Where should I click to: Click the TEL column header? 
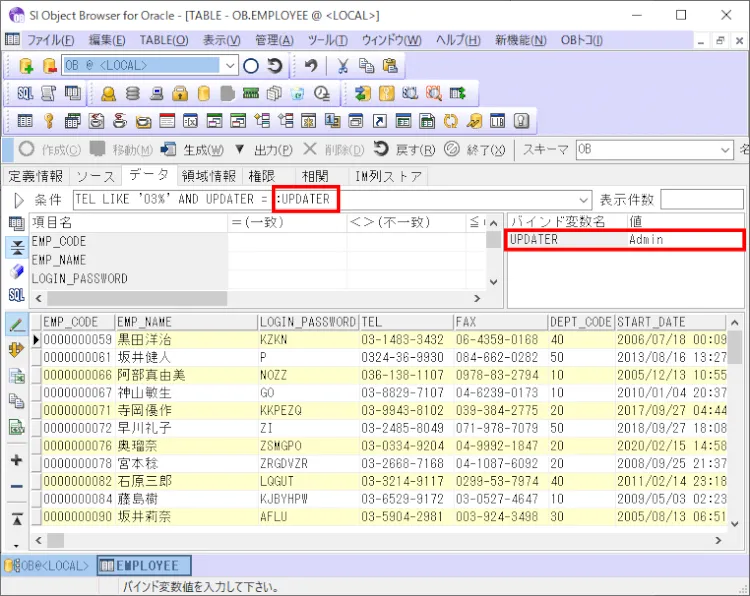pyautogui.click(x=406, y=322)
